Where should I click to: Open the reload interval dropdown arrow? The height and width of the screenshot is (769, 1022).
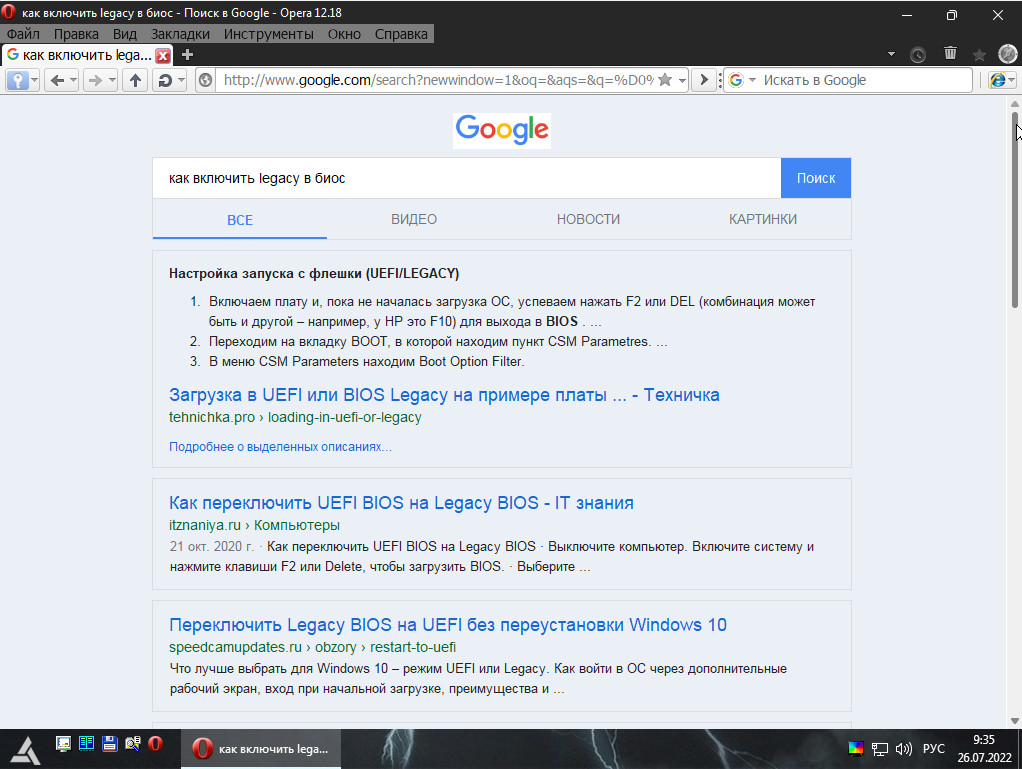click(x=181, y=80)
